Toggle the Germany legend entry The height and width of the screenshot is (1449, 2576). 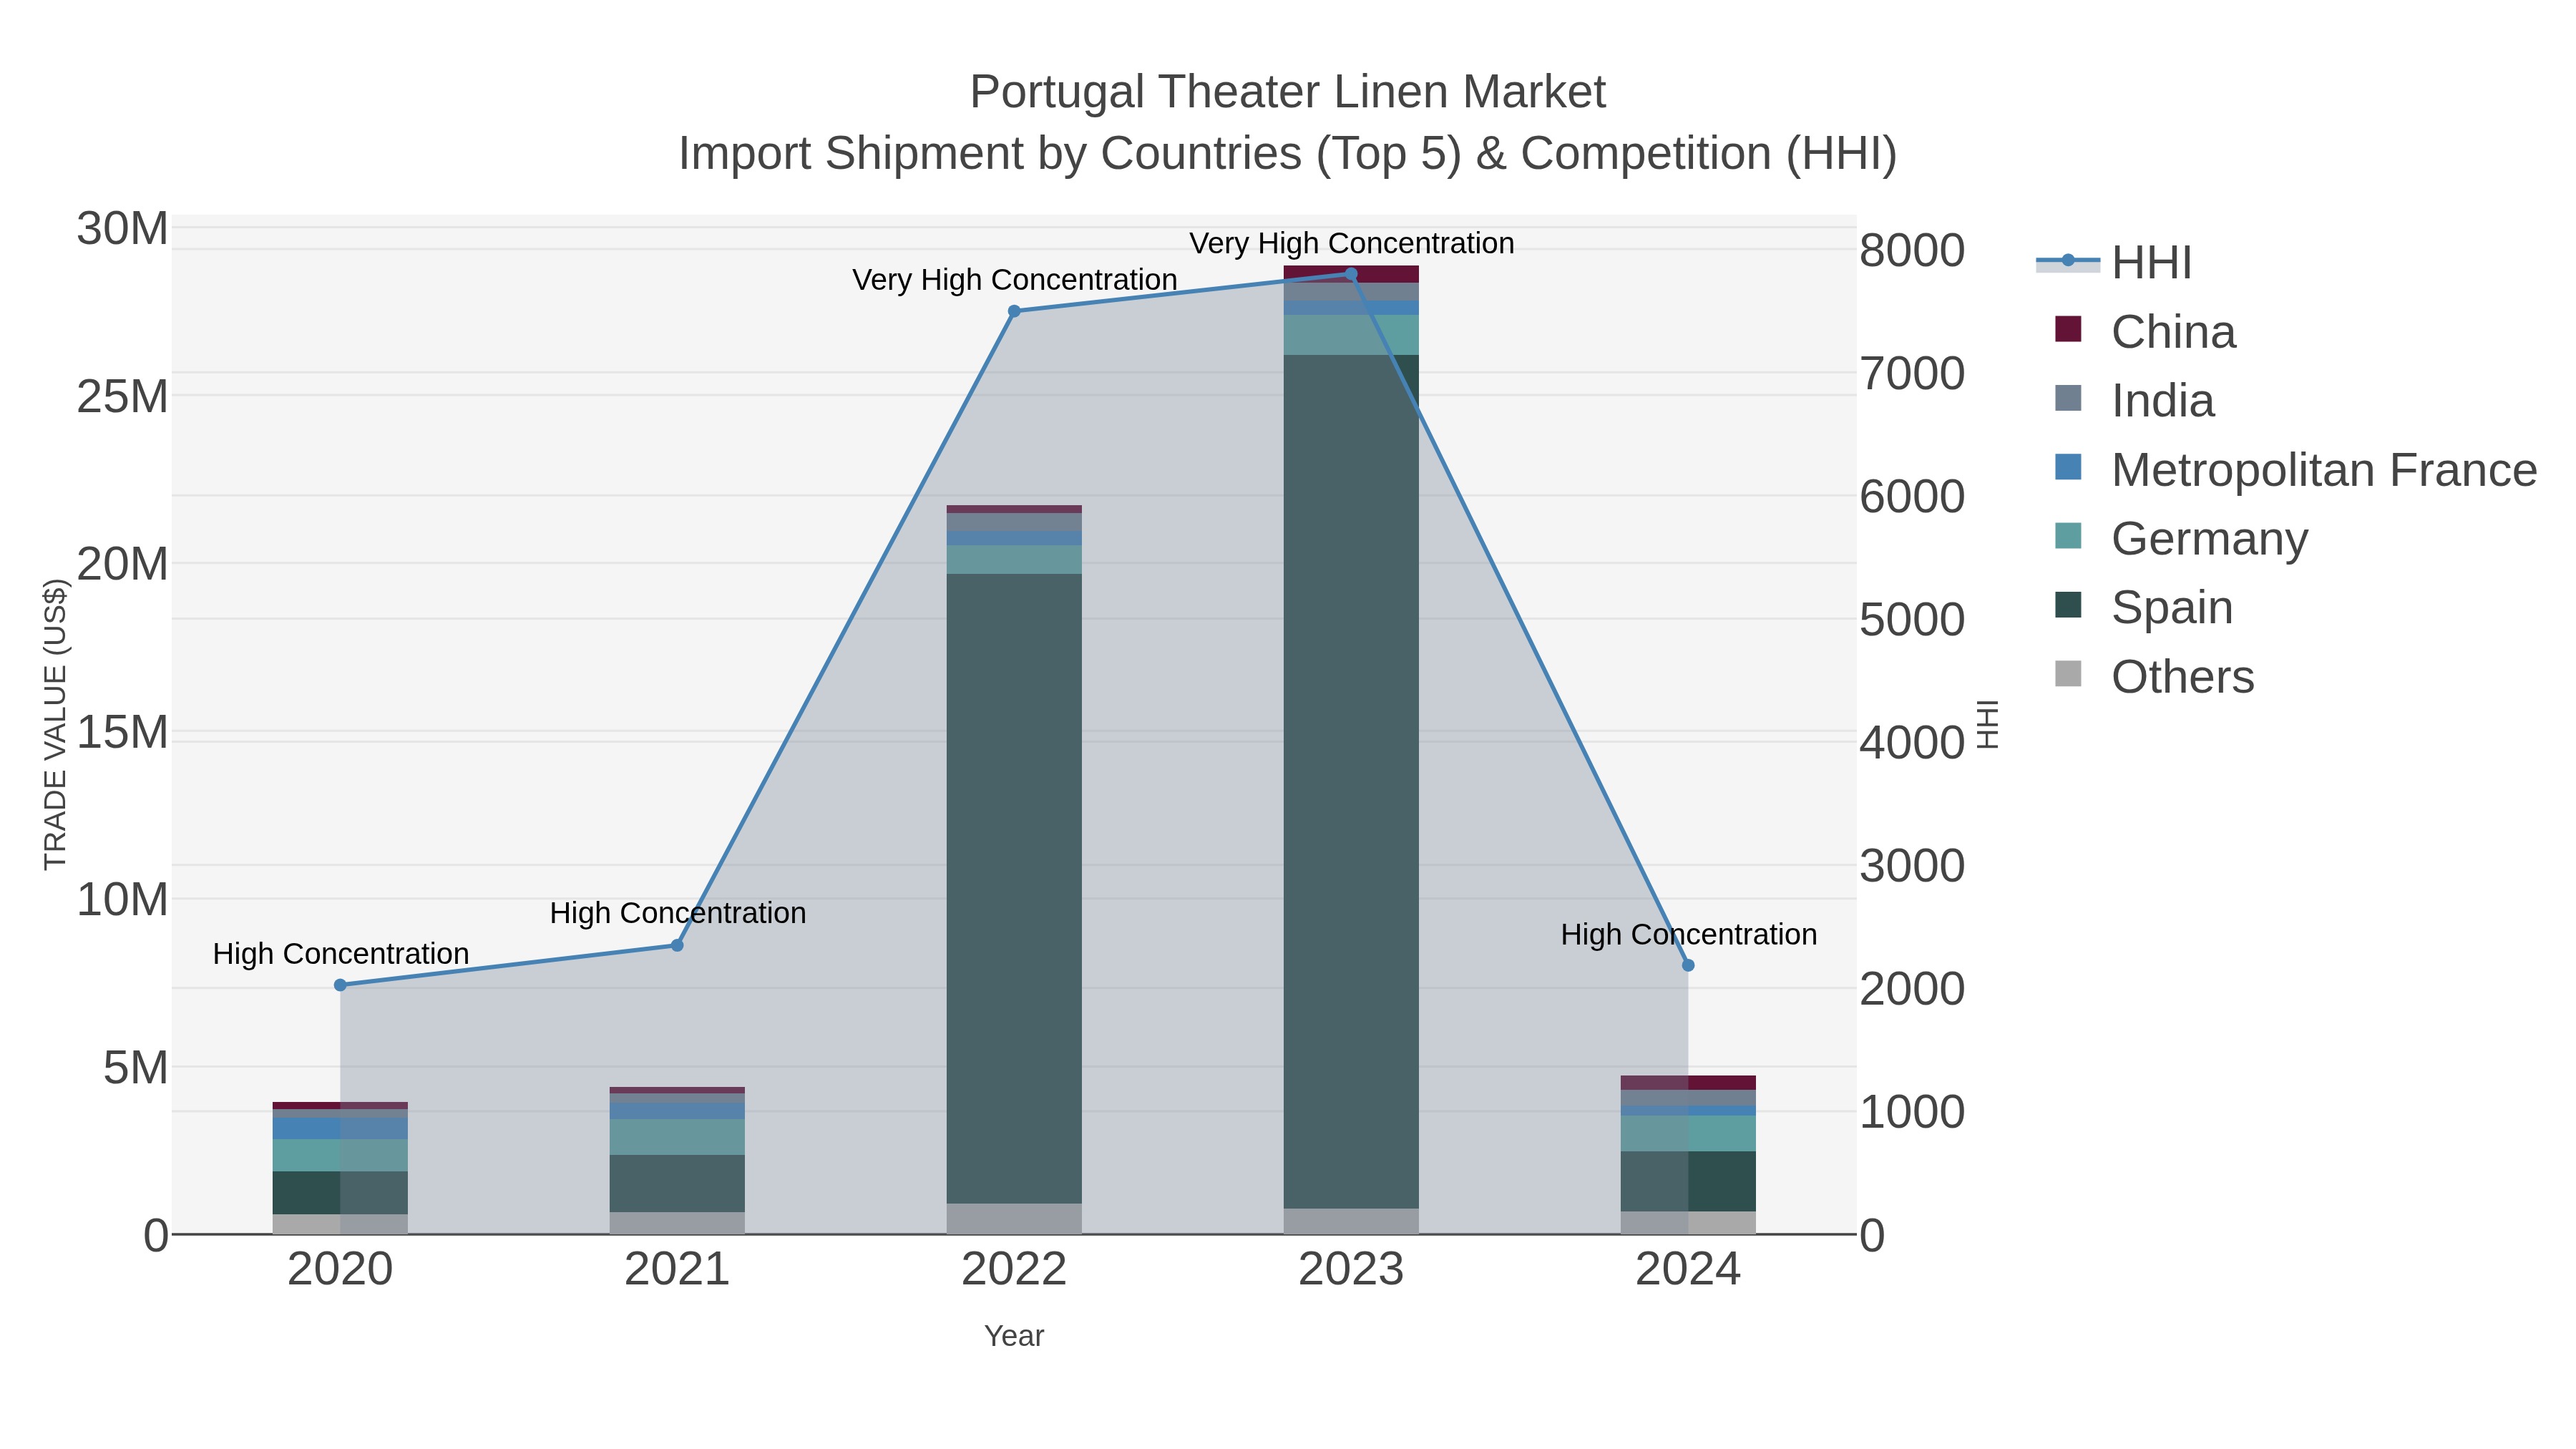2180,538
